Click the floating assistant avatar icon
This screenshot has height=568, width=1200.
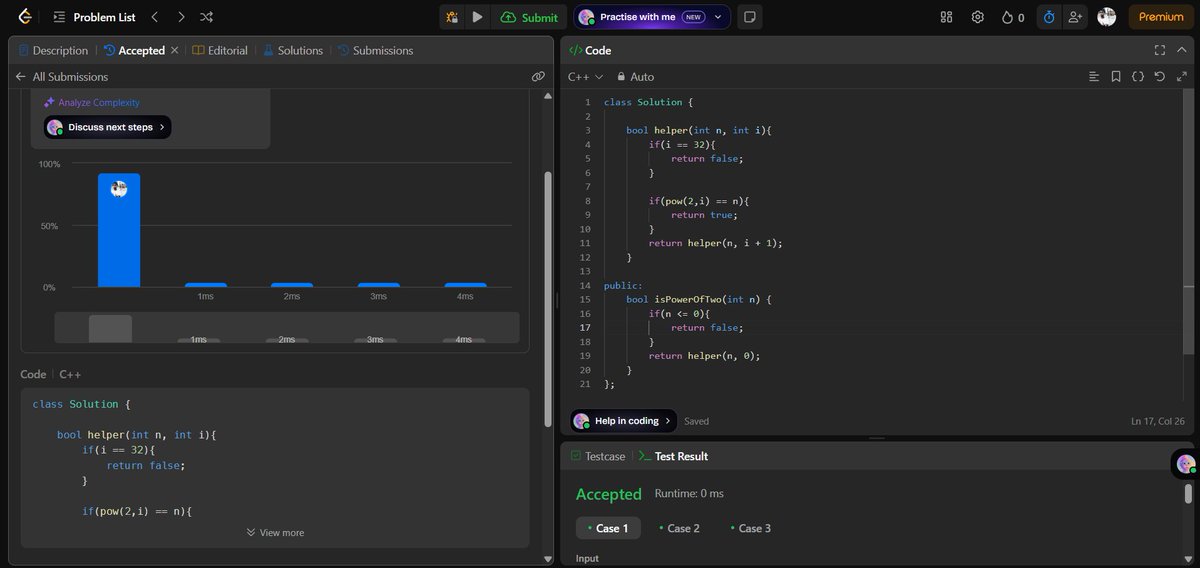tap(1186, 464)
